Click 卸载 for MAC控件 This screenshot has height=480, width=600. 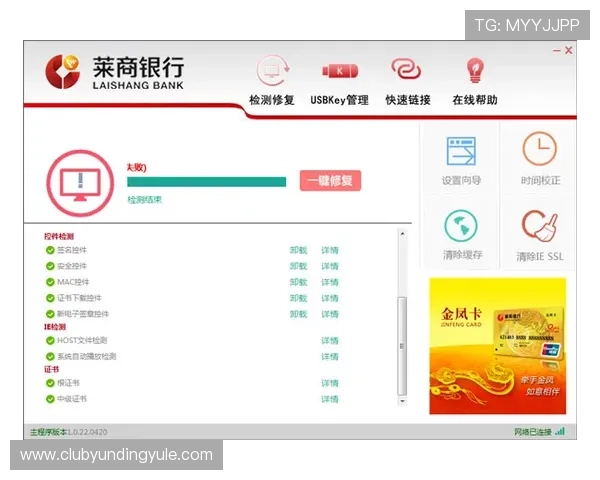coord(298,282)
